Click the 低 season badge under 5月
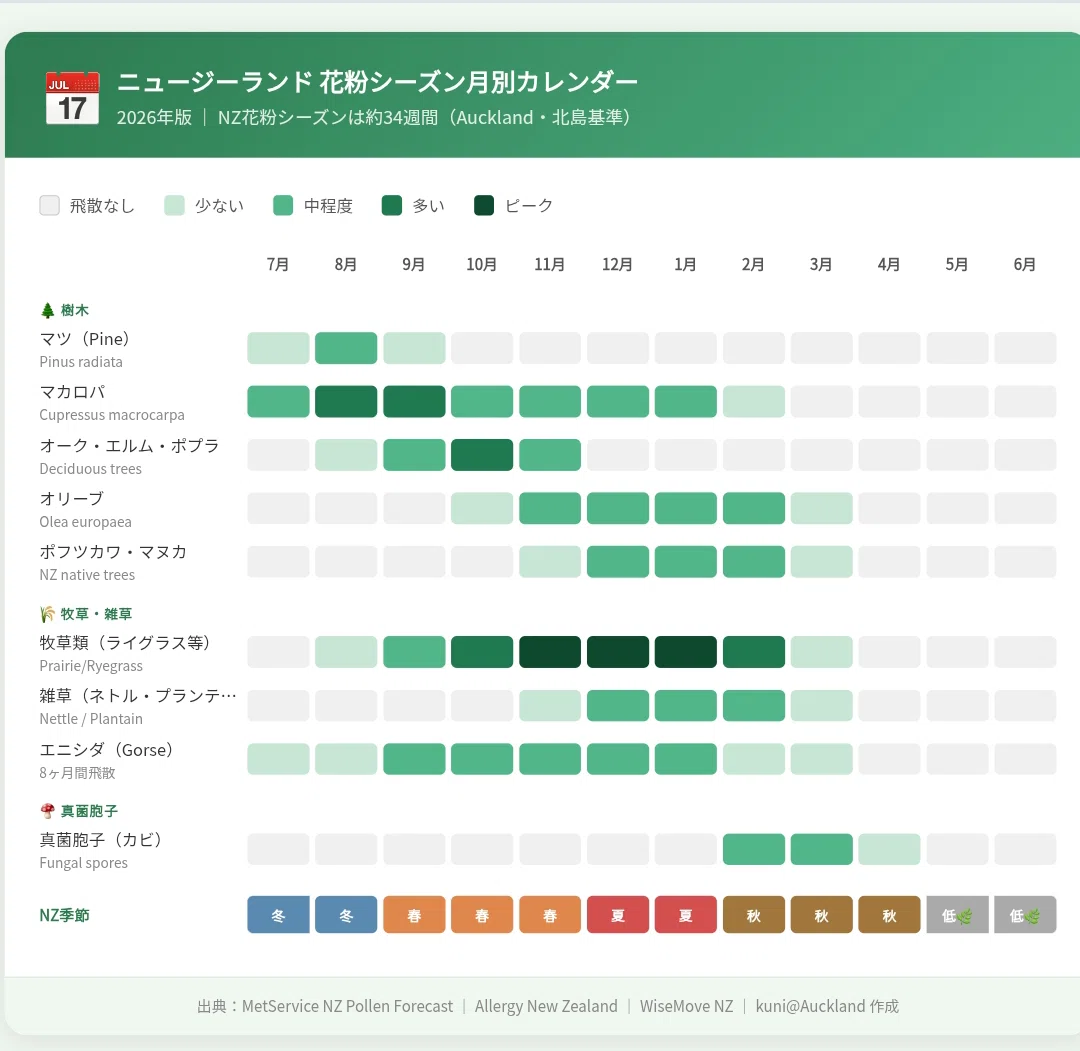This screenshot has height=1051, width=1080. pyautogui.click(x=957, y=915)
